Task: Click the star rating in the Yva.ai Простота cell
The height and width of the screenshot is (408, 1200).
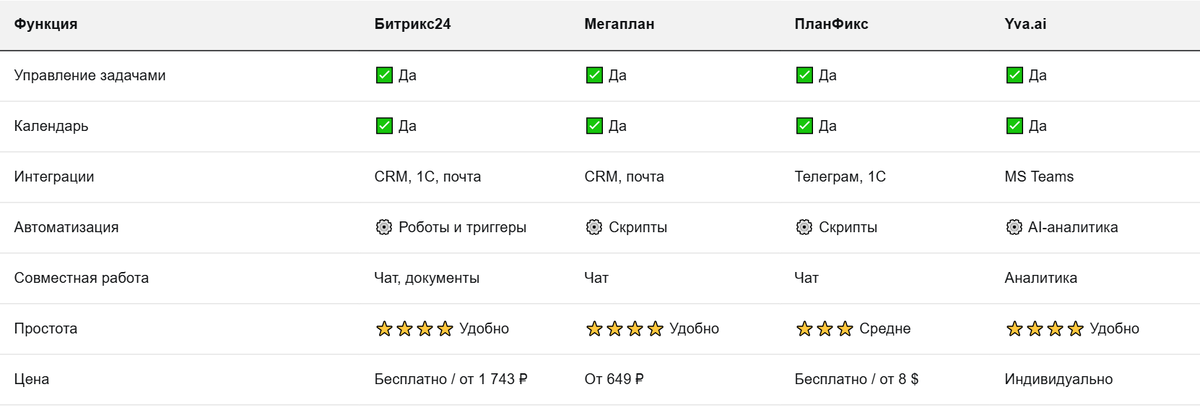Action: tap(1044, 329)
